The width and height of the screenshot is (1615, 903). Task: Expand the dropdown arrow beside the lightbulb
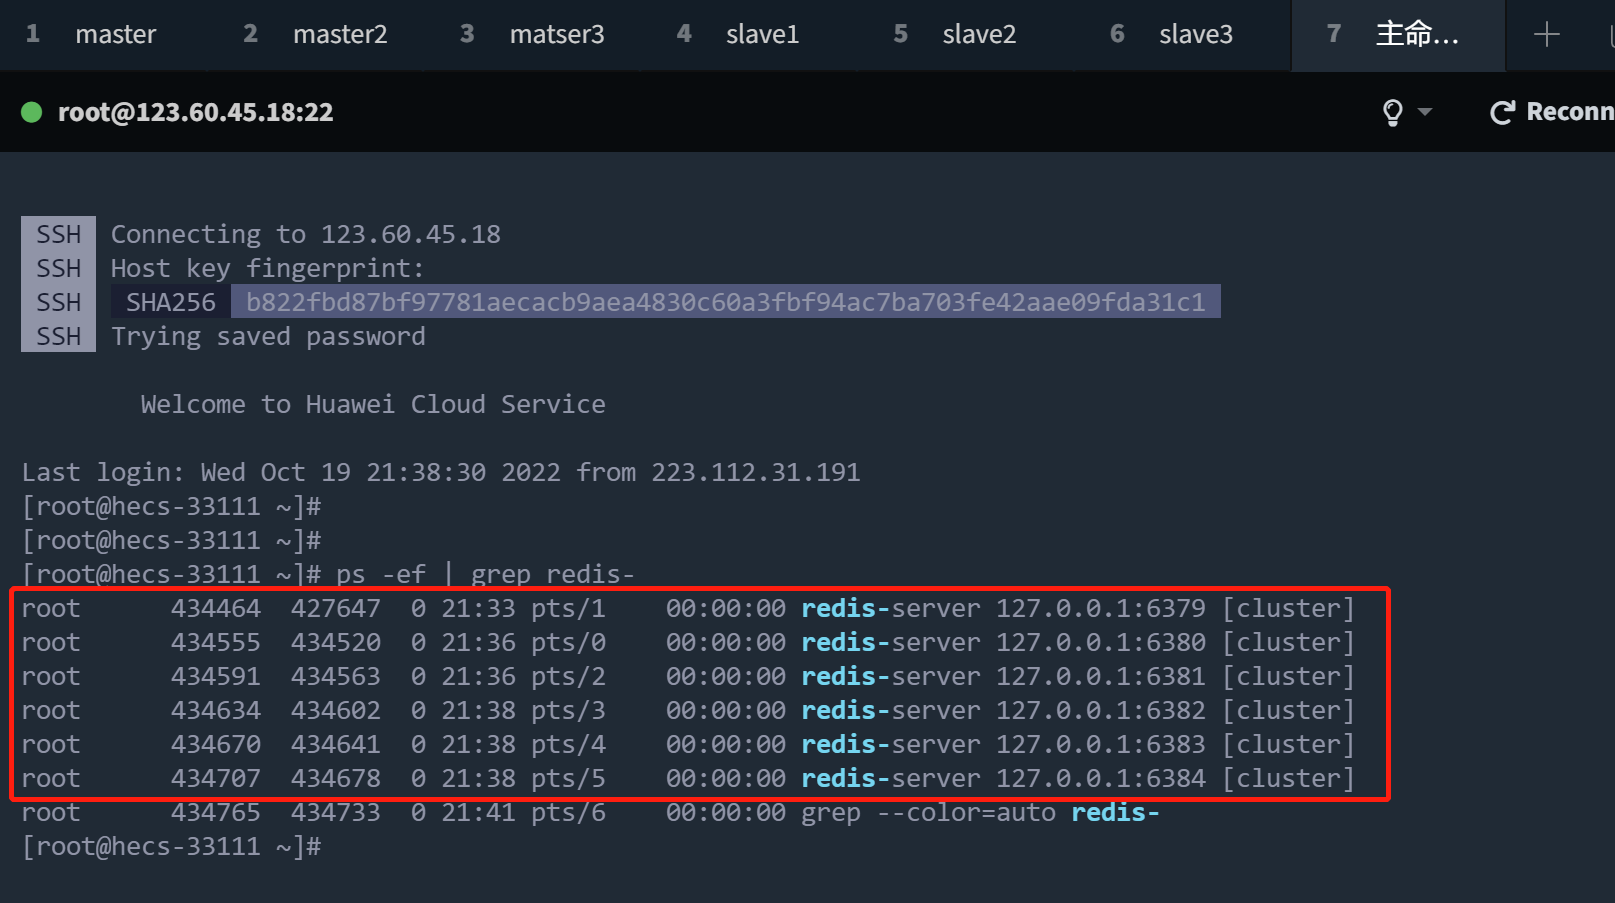(1425, 112)
